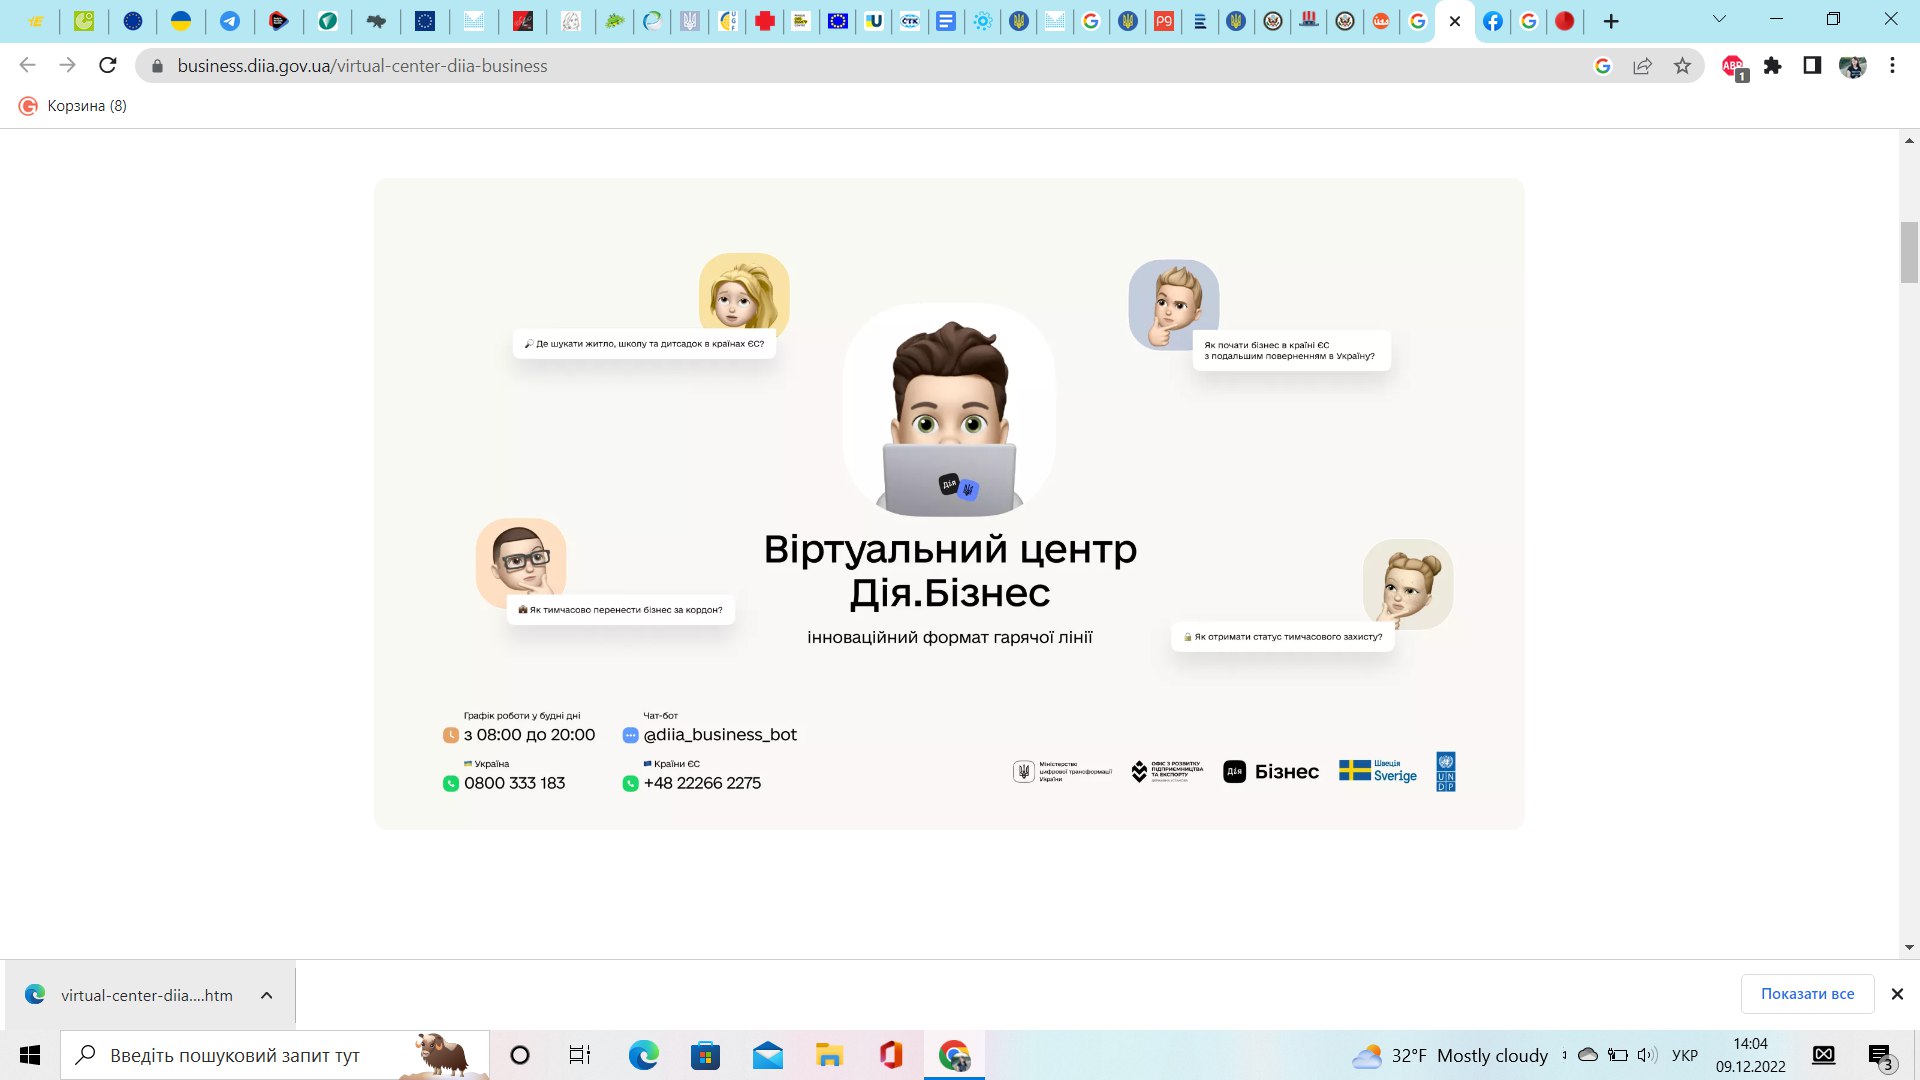Switch to the red cross favicon tab
The height and width of the screenshot is (1080, 1920).
tap(765, 21)
